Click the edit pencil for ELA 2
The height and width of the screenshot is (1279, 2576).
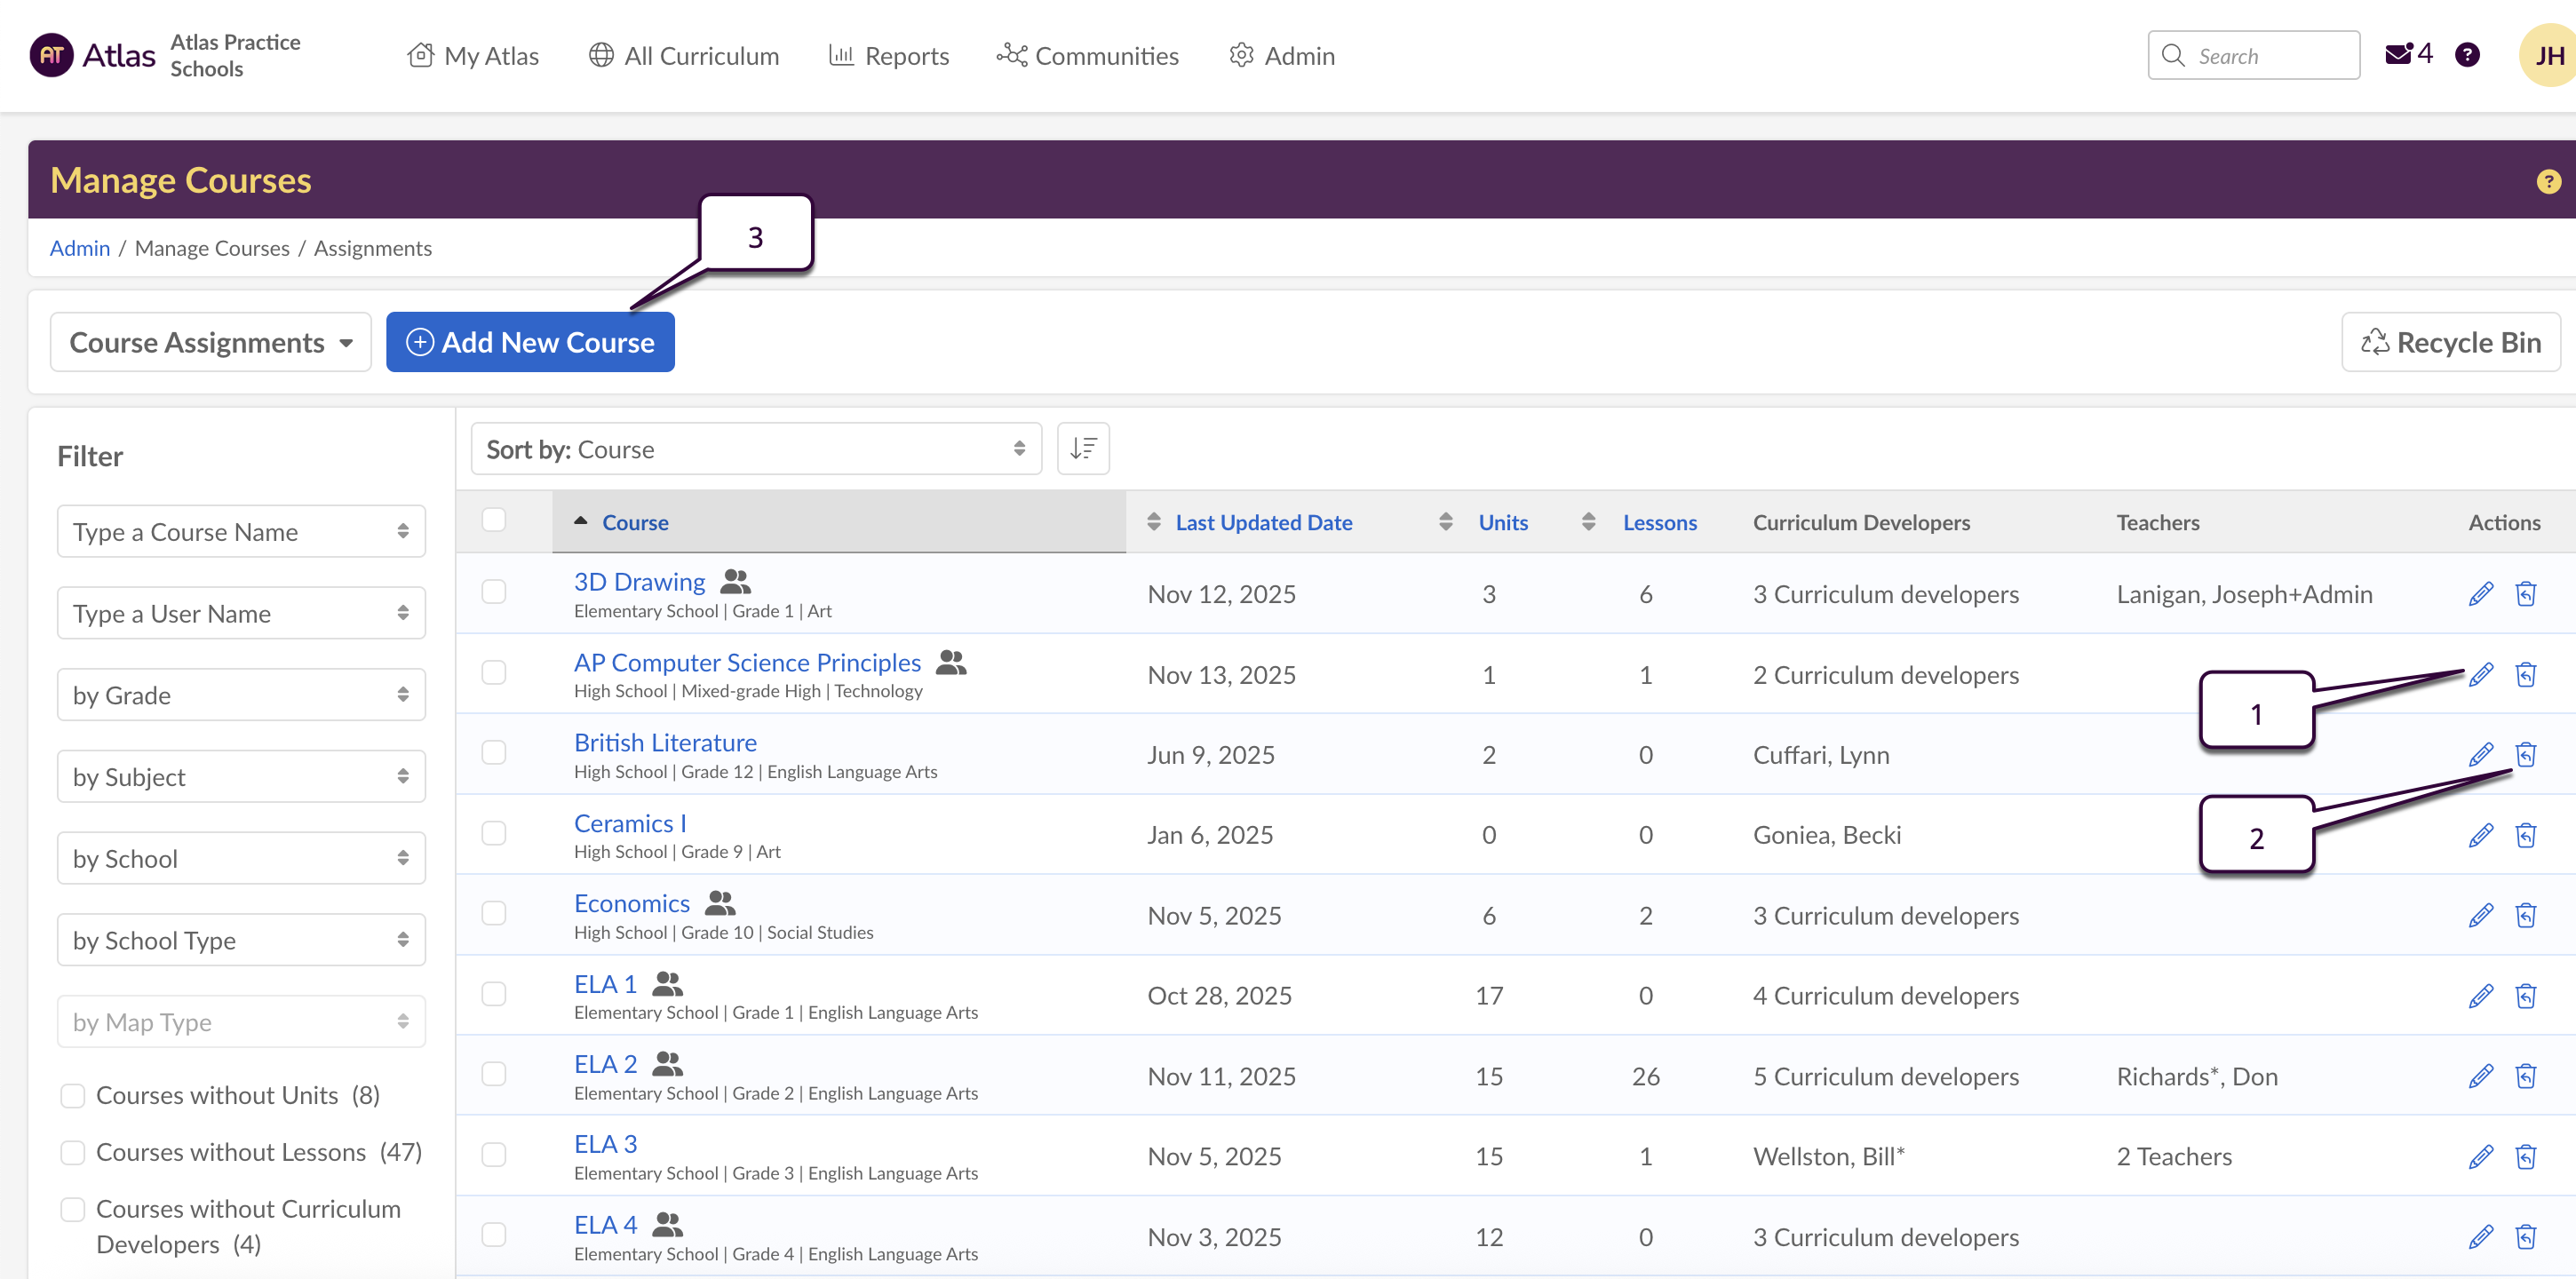pyautogui.click(x=2480, y=1076)
